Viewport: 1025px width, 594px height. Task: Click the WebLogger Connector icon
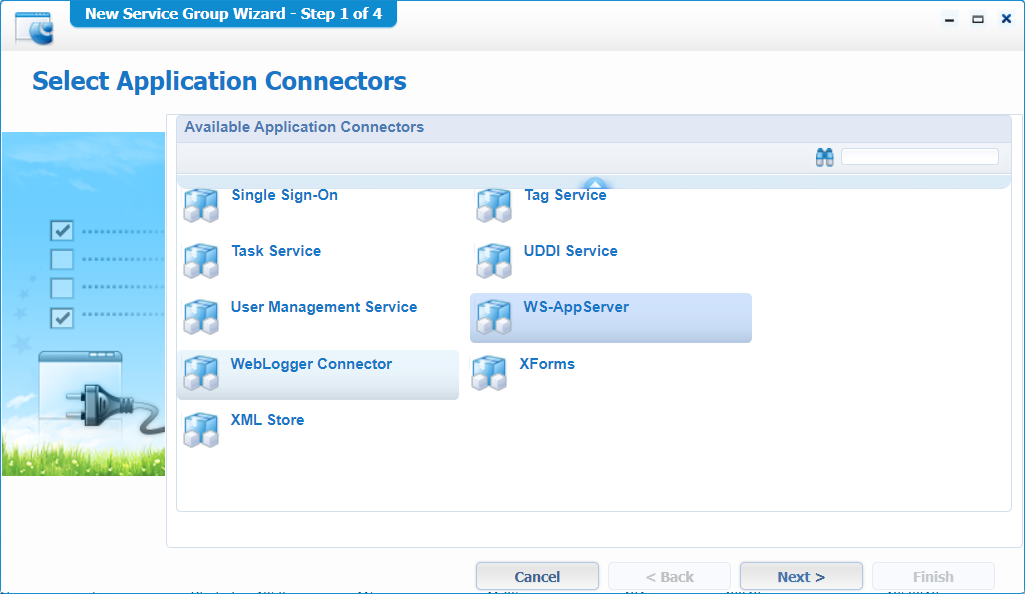pos(201,373)
